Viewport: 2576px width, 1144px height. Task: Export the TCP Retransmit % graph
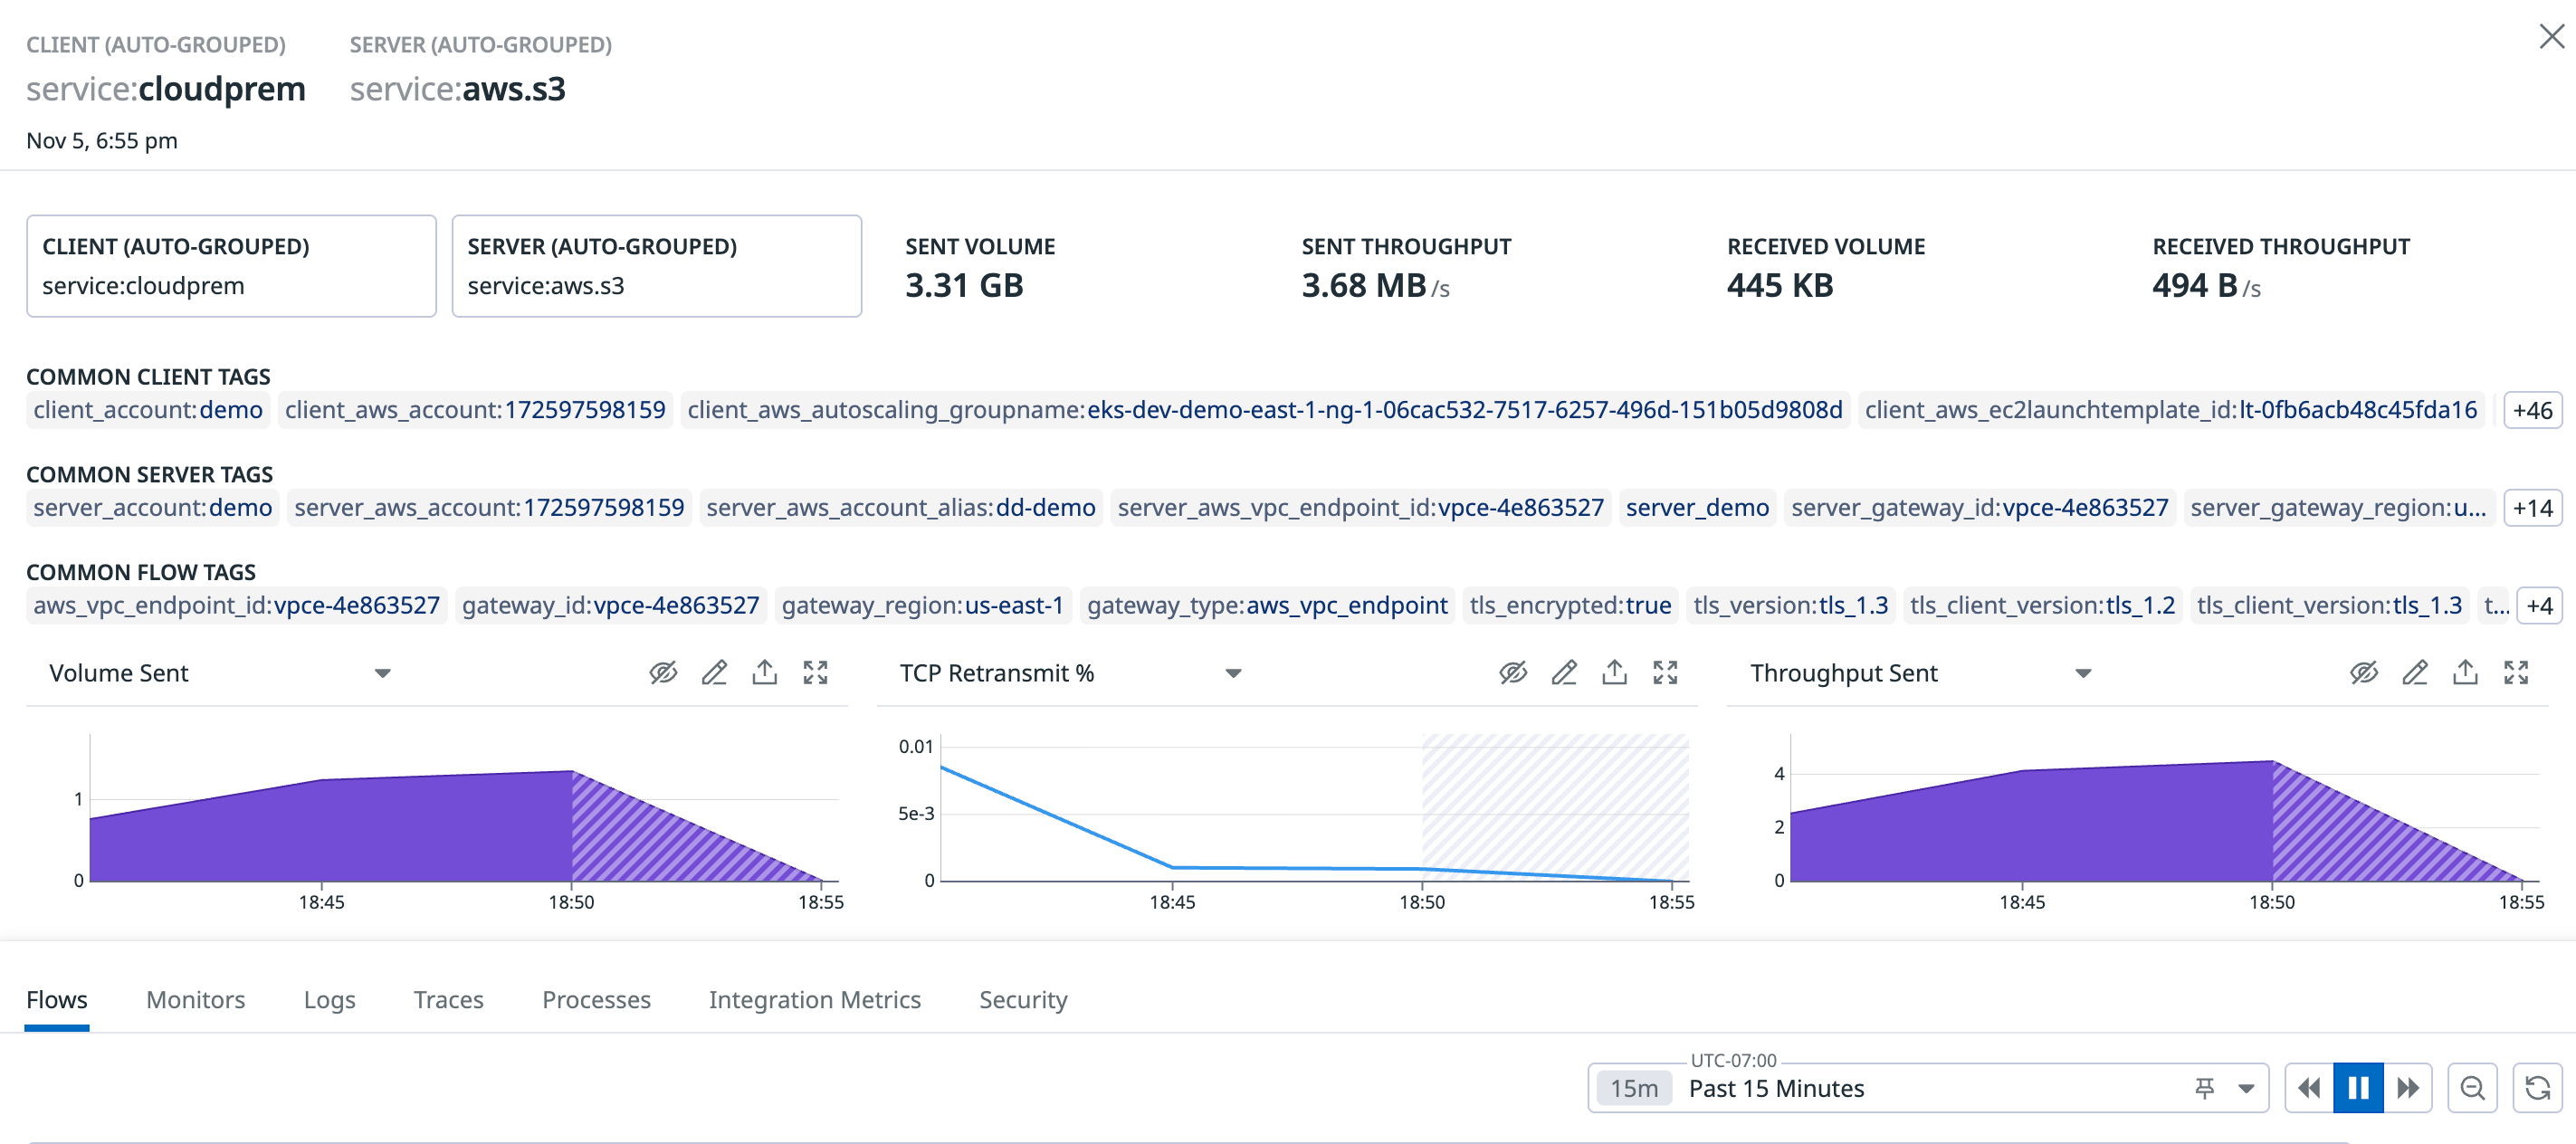[1614, 673]
